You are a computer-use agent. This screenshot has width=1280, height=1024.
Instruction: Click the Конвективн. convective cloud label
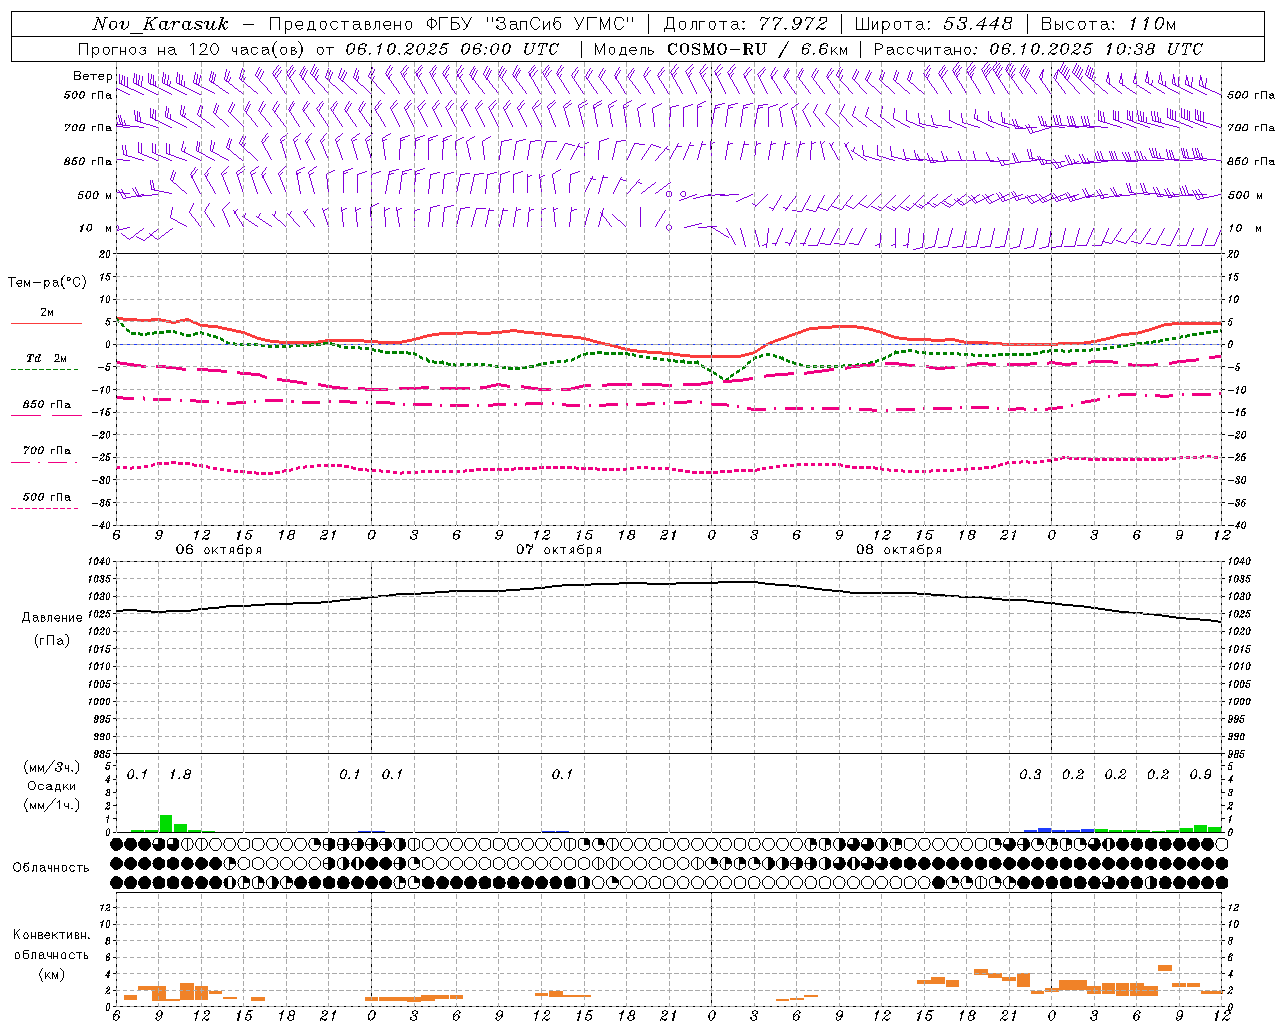click(52, 935)
